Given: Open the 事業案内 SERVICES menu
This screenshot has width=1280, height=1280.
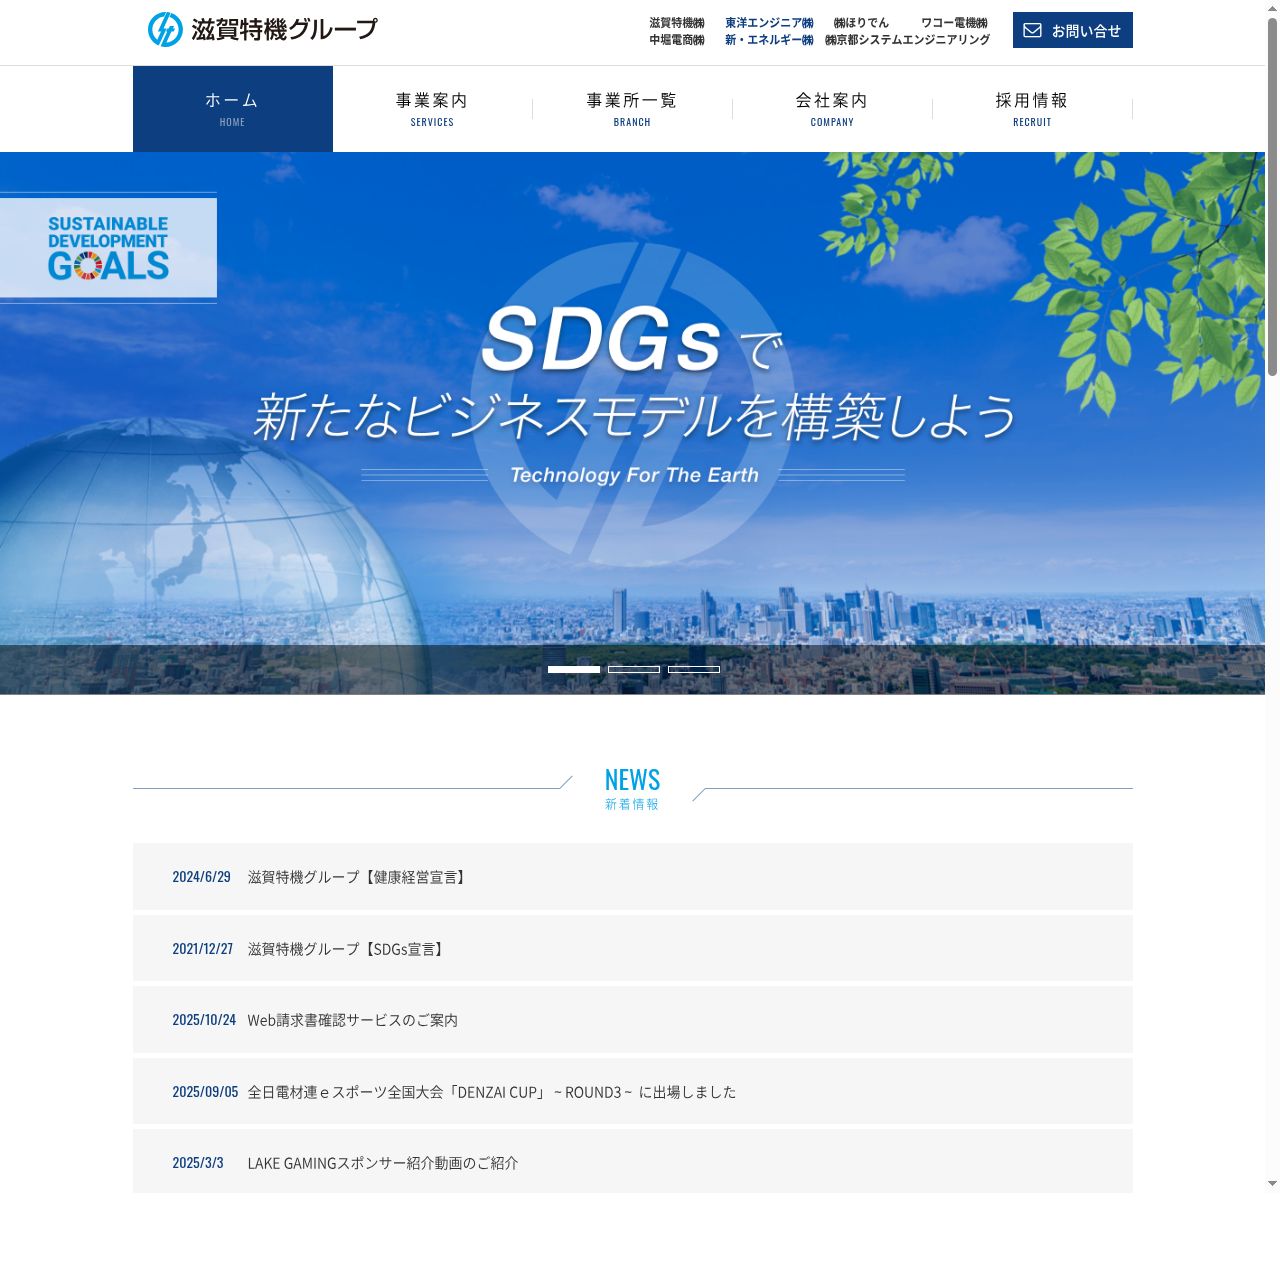Looking at the screenshot, I should point(432,109).
